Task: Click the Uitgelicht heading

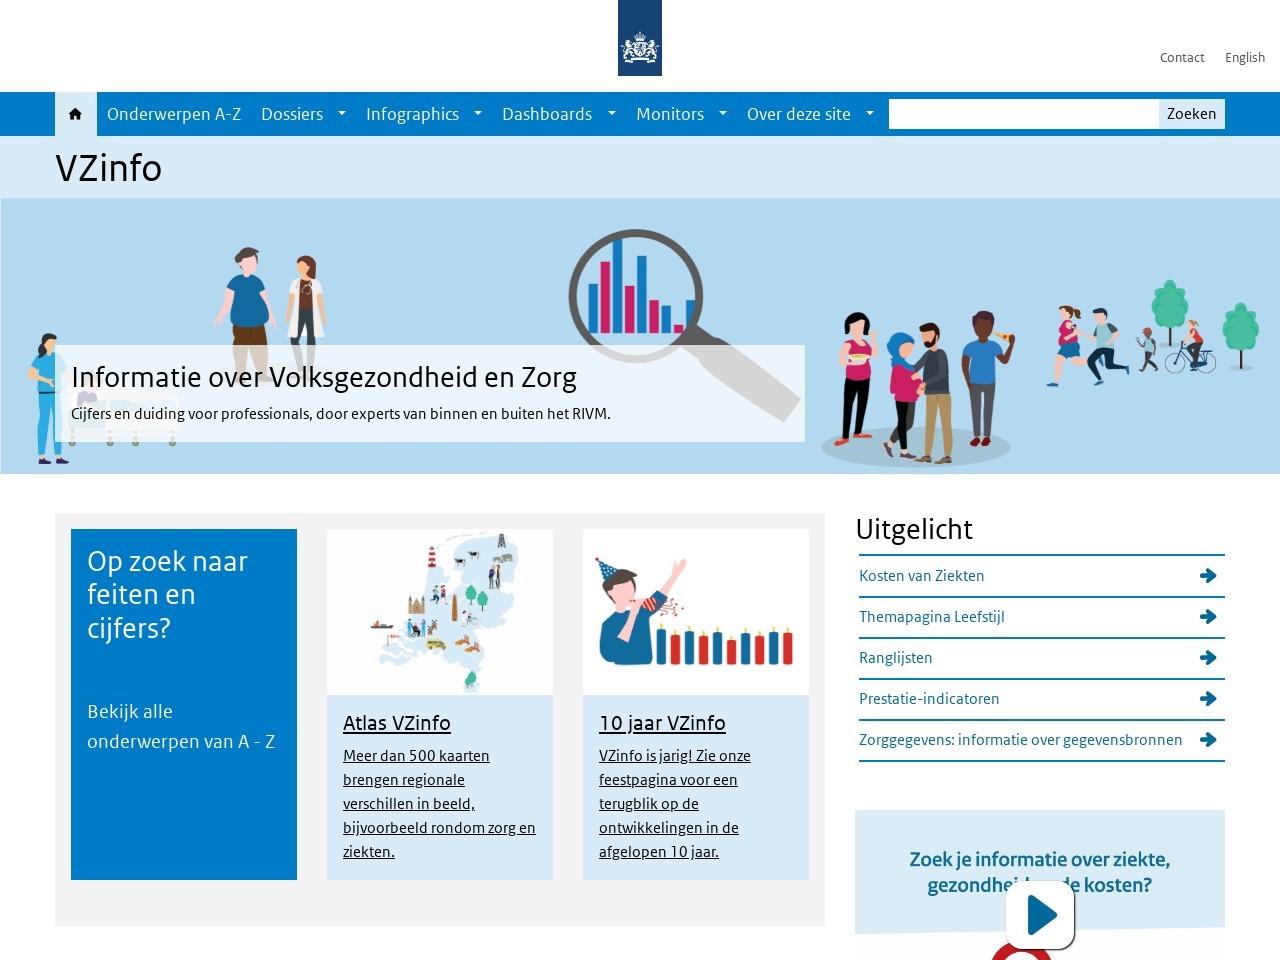Action: (x=914, y=529)
